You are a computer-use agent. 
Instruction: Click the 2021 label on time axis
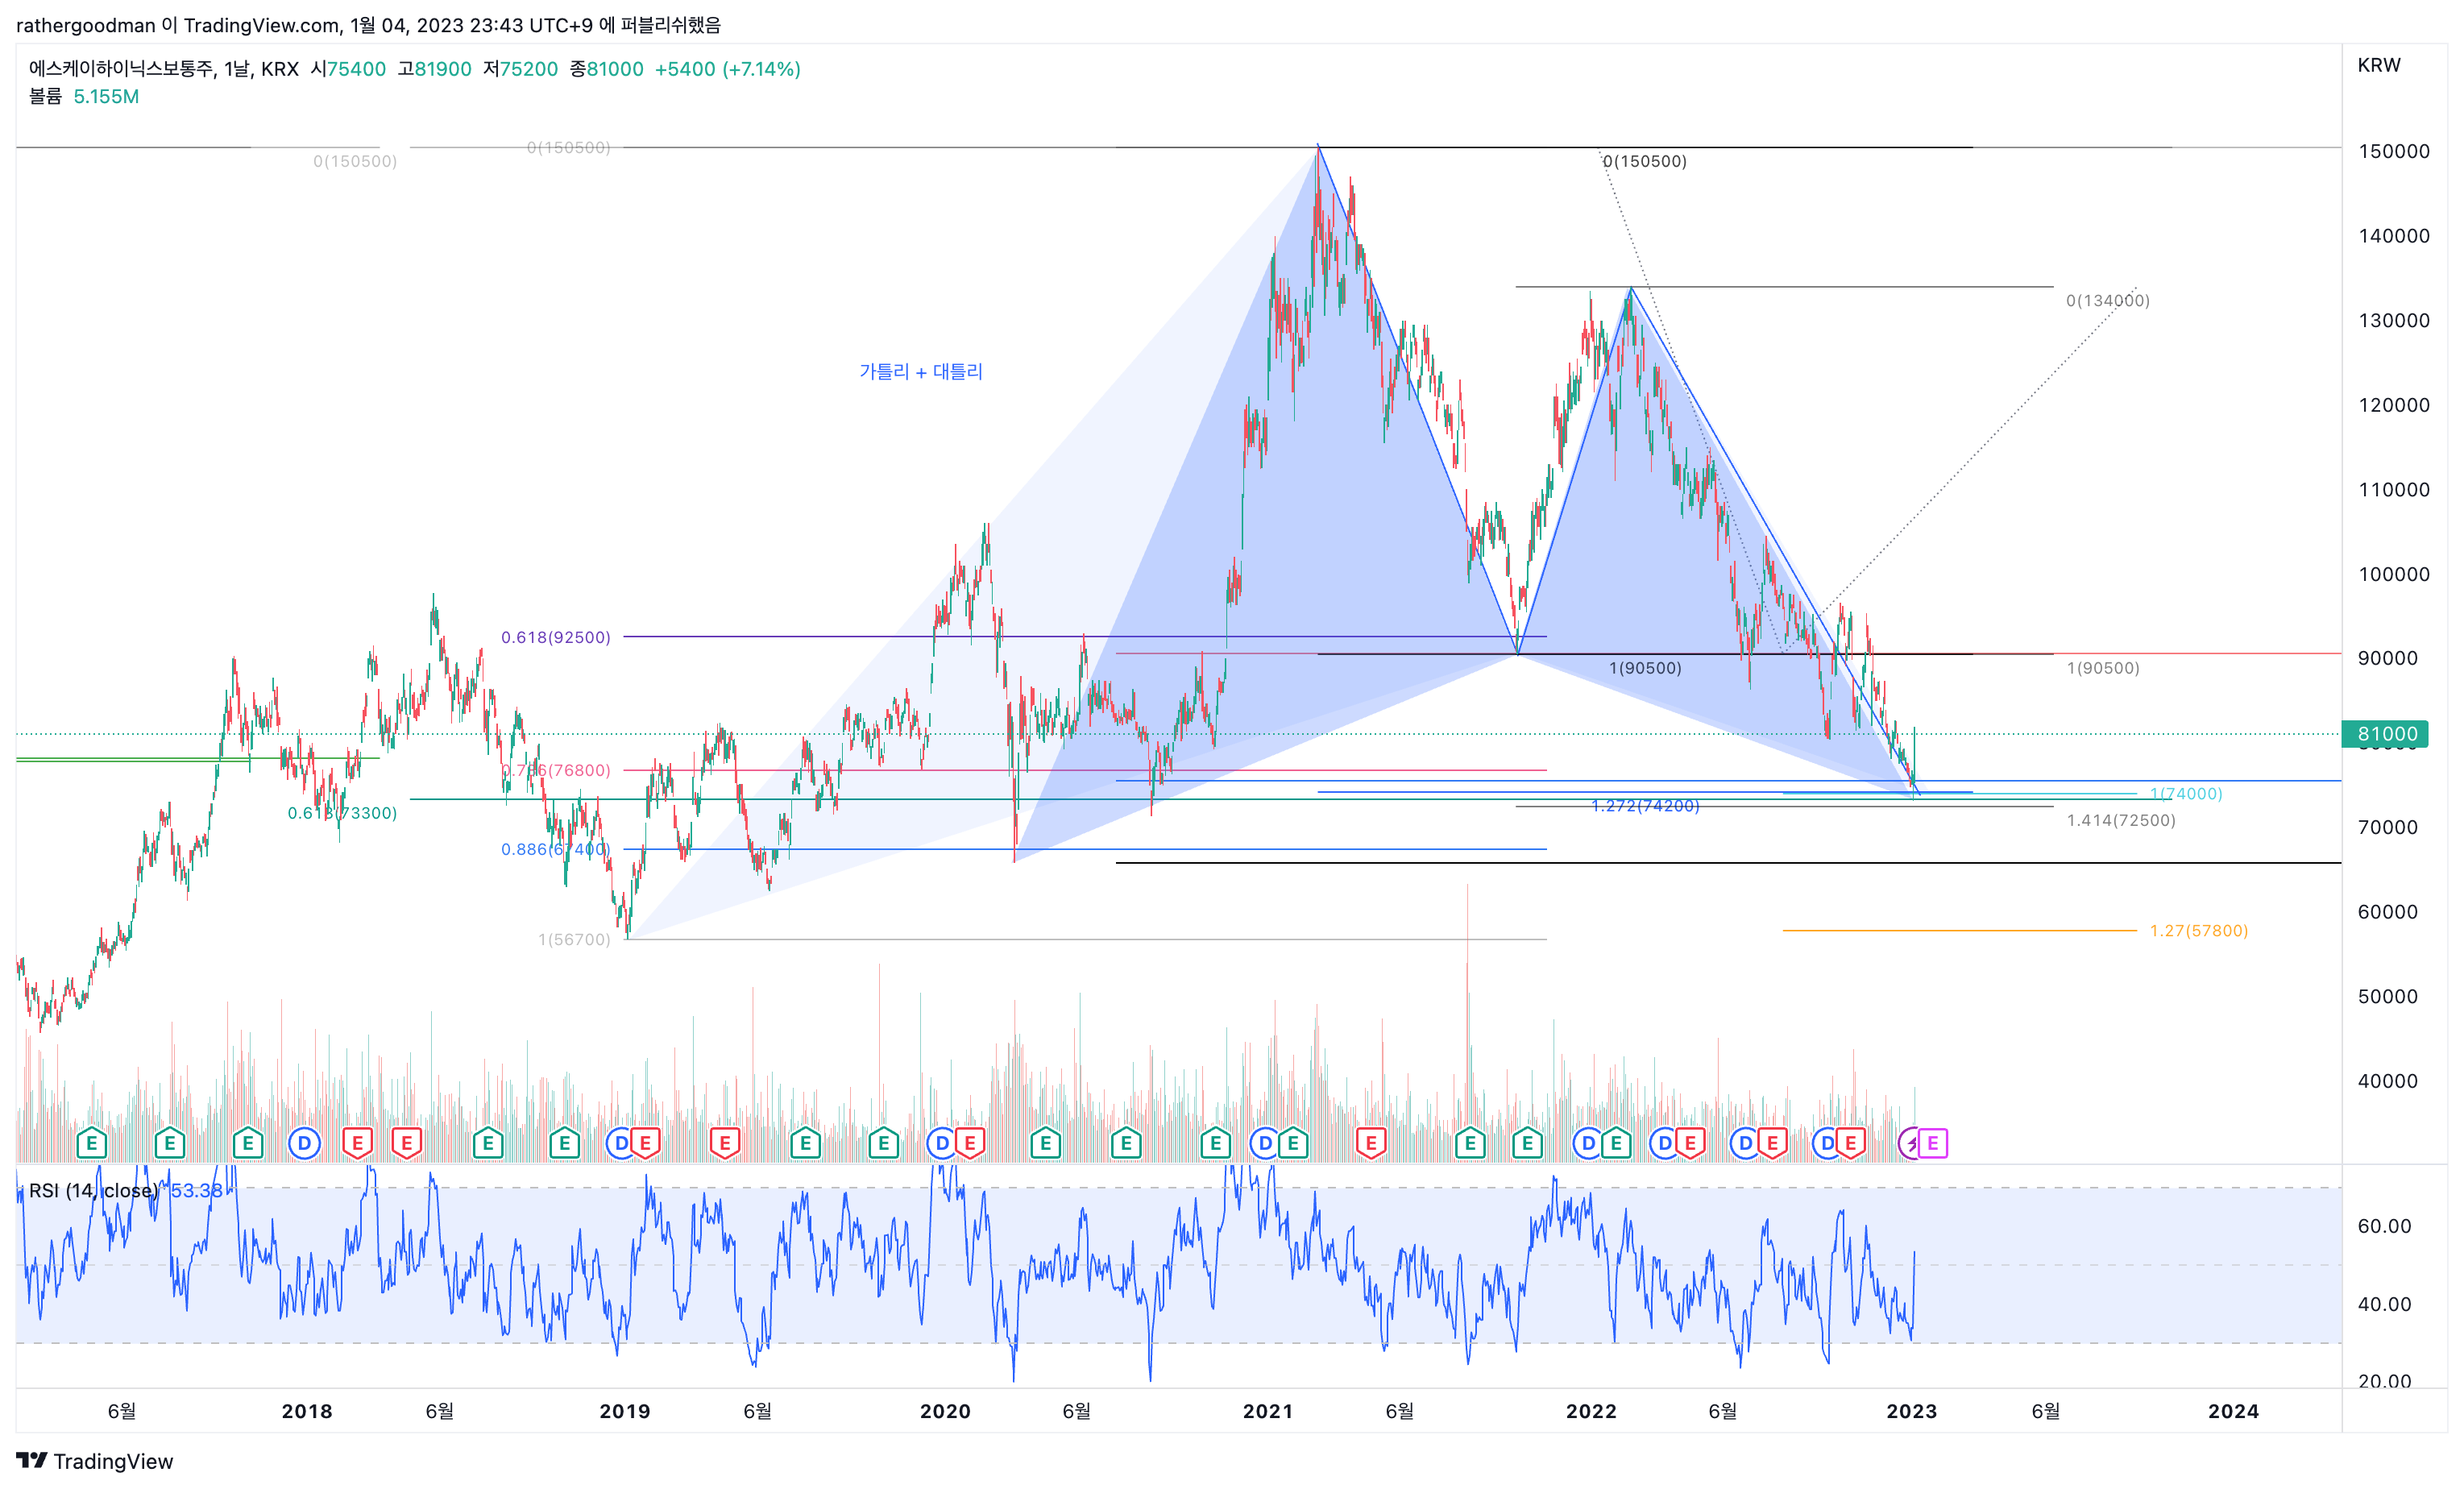coord(1267,1411)
